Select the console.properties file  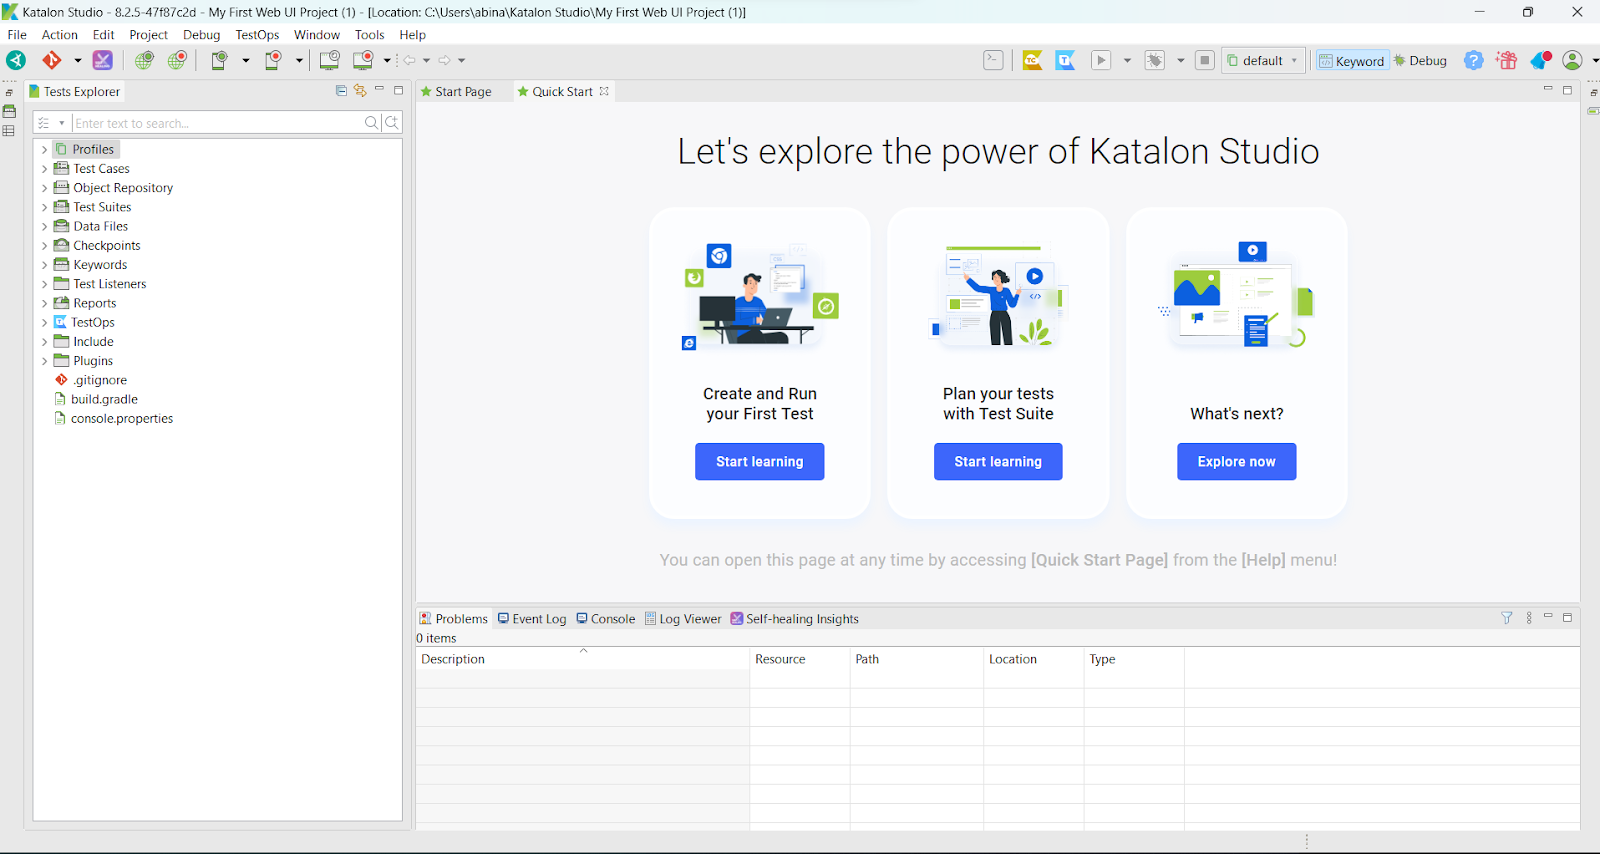(x=121, y=419)
